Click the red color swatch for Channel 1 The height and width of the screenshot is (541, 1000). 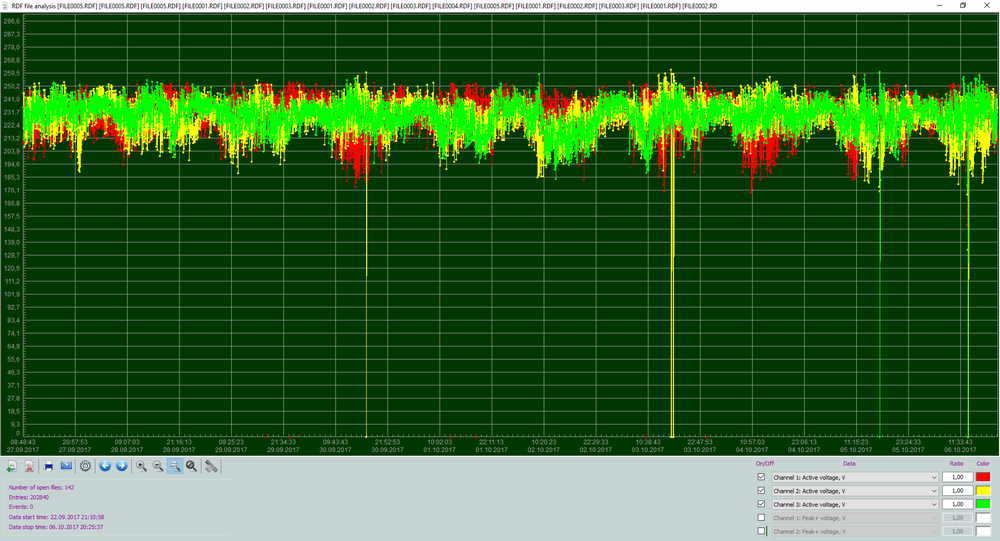[983, 478]
